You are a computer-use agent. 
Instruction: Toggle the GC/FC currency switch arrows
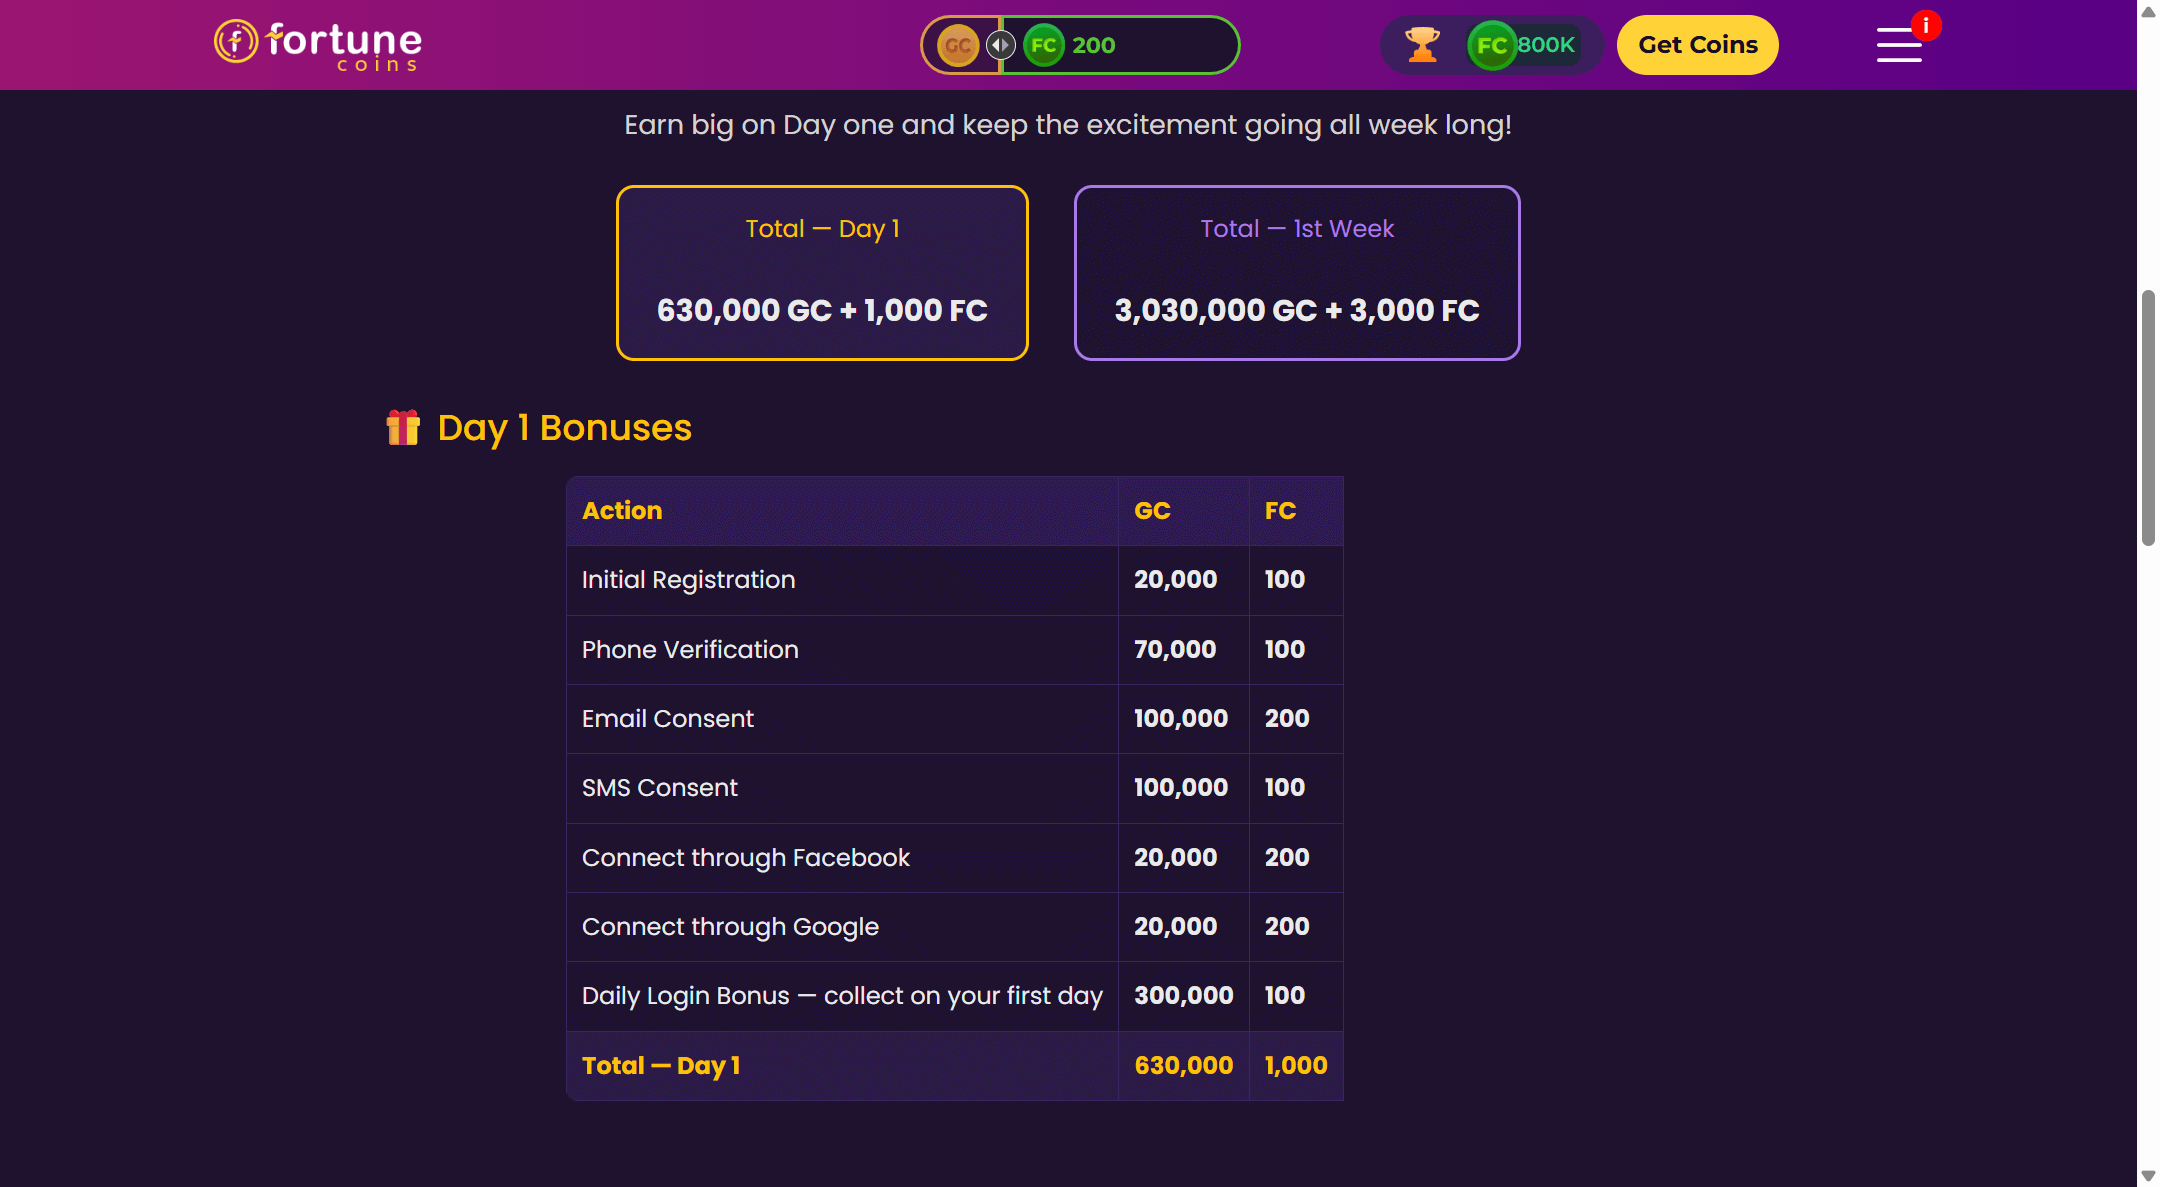(x=1001, y=45)
